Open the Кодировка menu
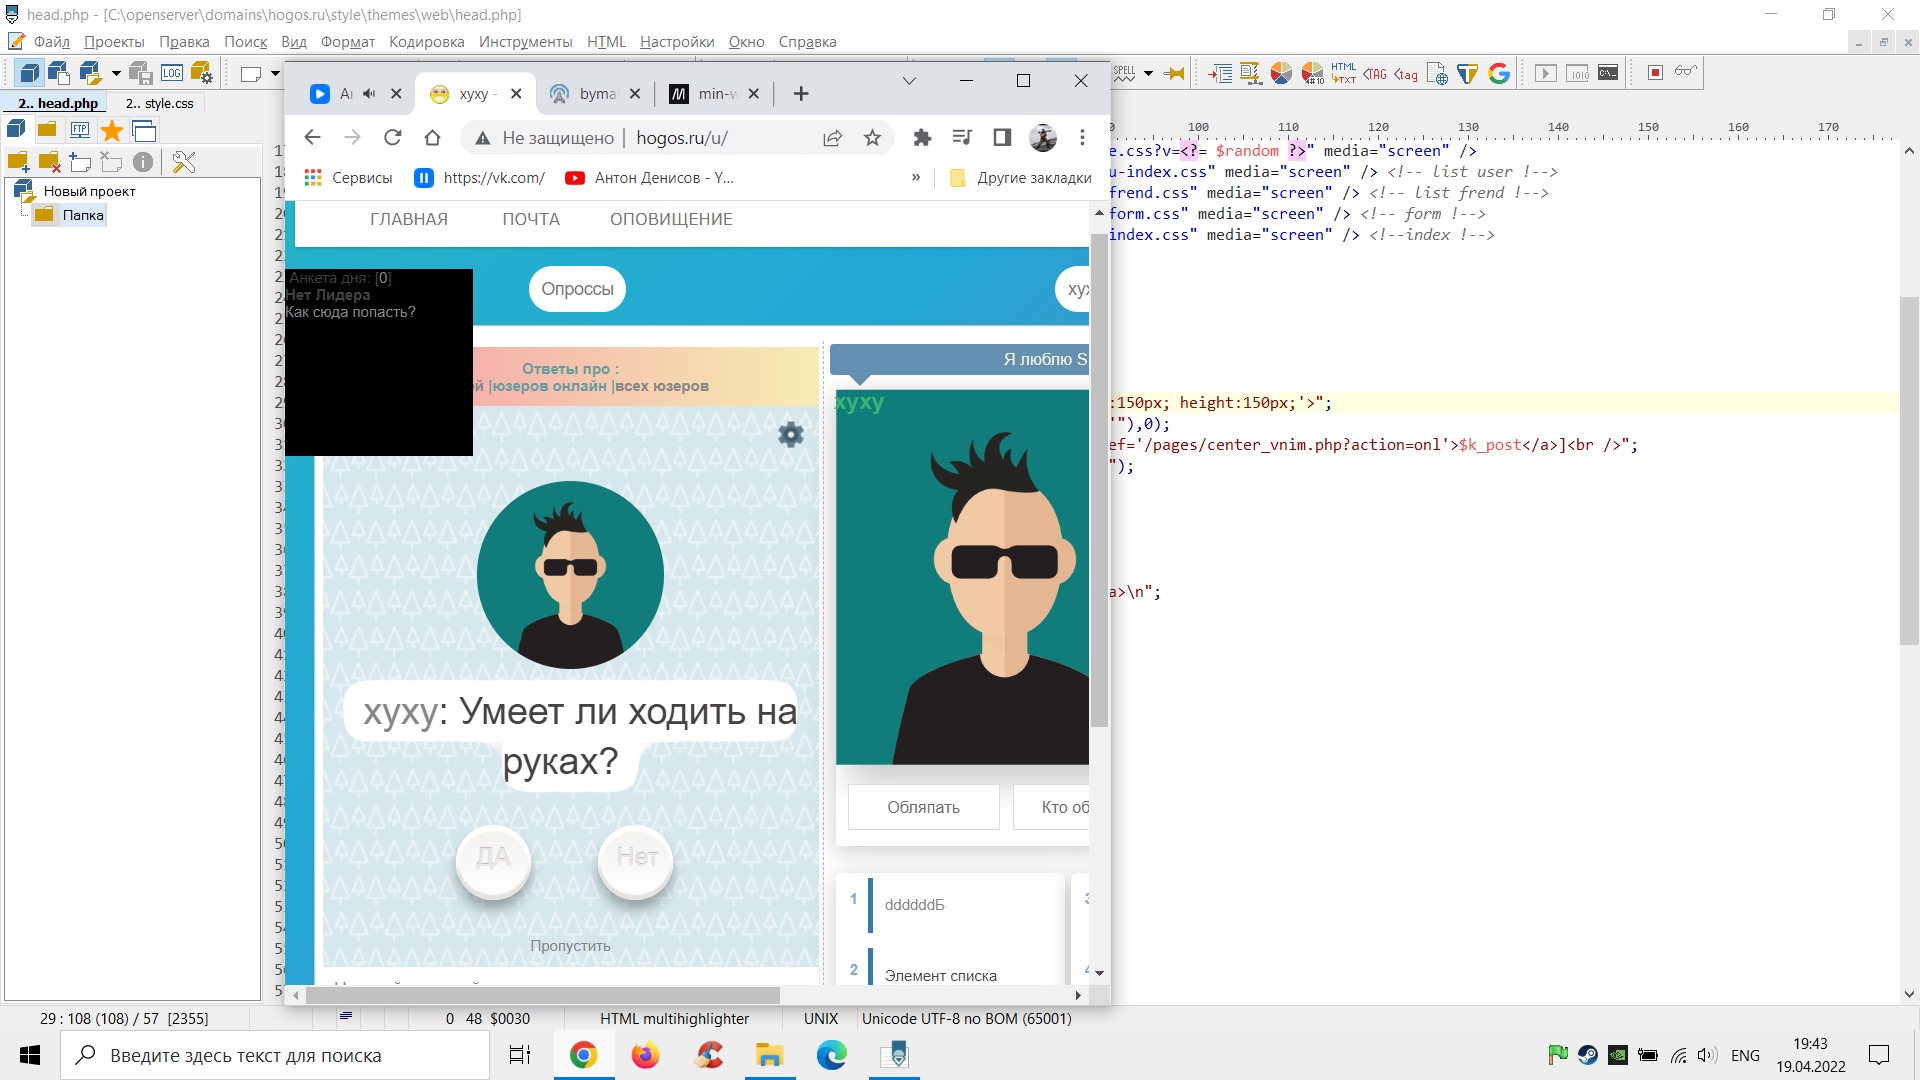This screenshot has width=1920, height=1080. [x=426, y=42]
